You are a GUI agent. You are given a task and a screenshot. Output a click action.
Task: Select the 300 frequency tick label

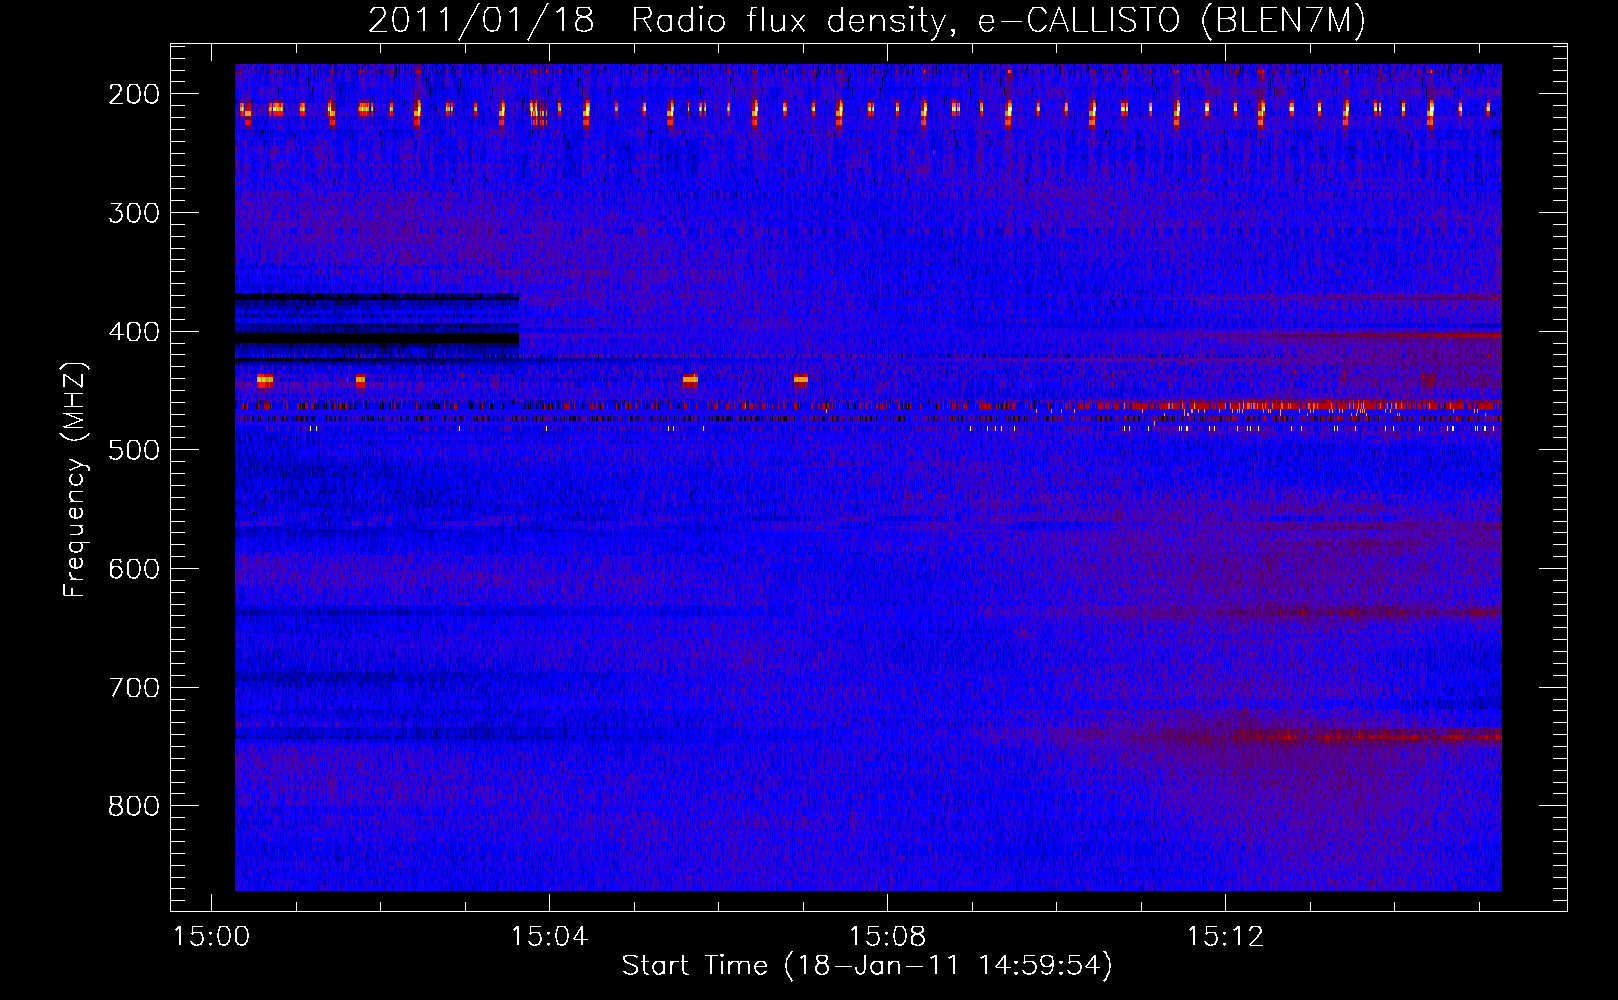(x=133, y=213)
